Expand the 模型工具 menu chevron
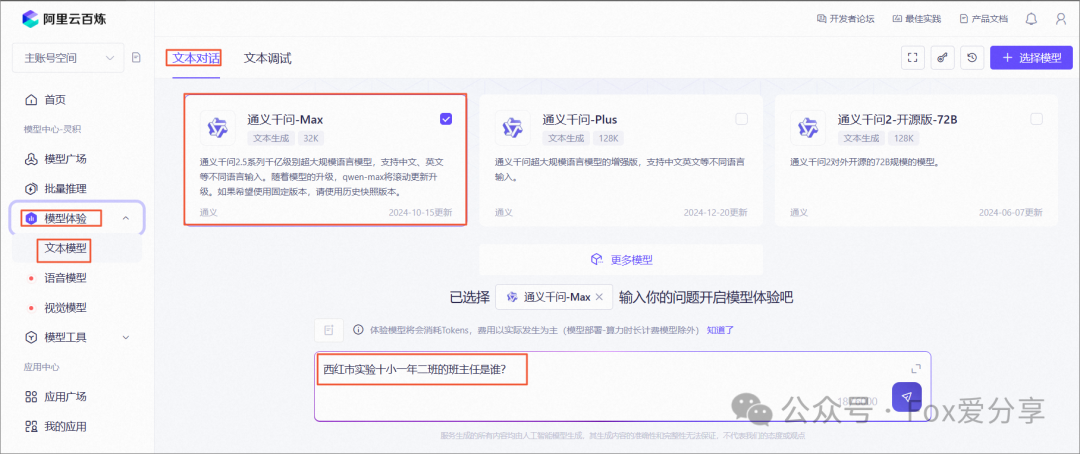This screenshot has height=454, width=1080. click(125, 338)
